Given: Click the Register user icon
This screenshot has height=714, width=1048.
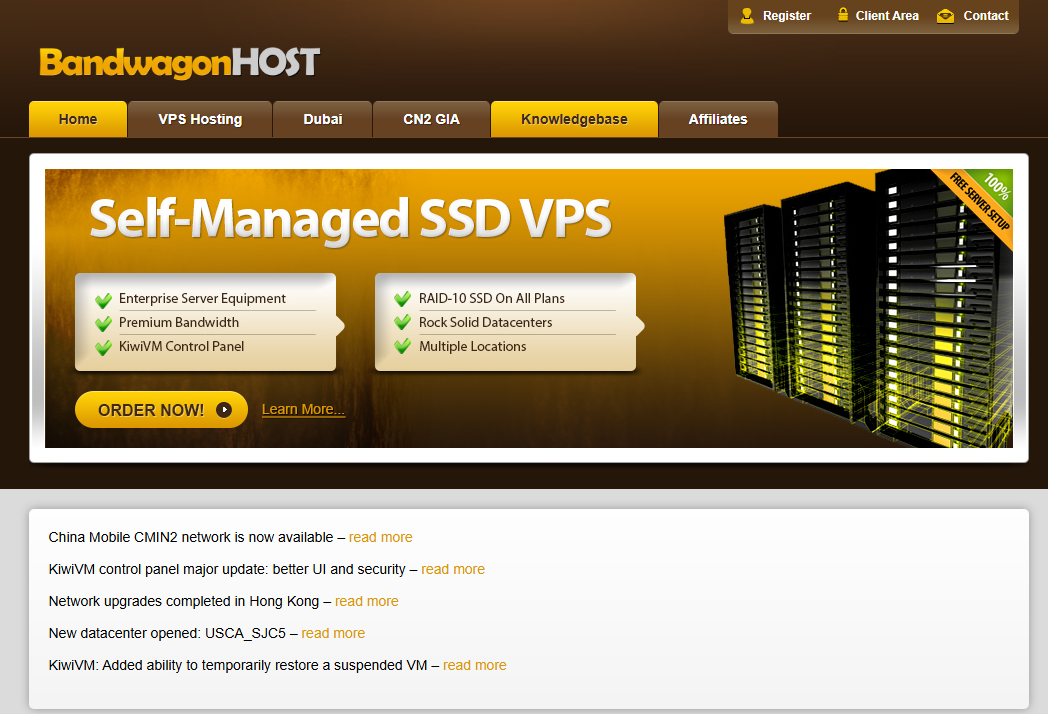Looking at the screenshot, I should [x=747, y=15].
